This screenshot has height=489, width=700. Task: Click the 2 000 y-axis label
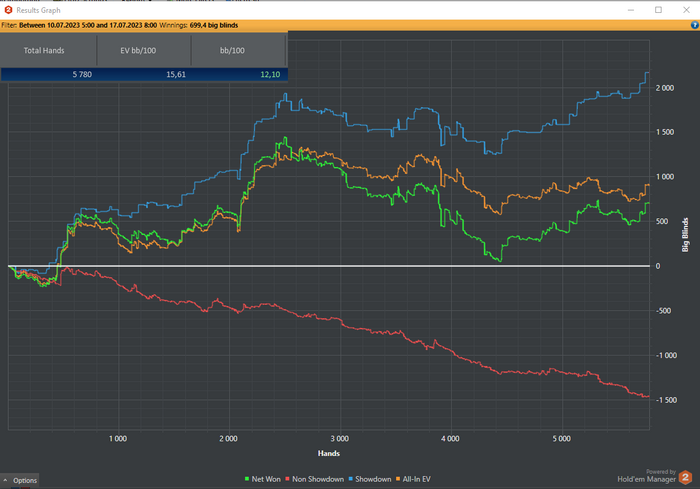[x=665, y=88]
